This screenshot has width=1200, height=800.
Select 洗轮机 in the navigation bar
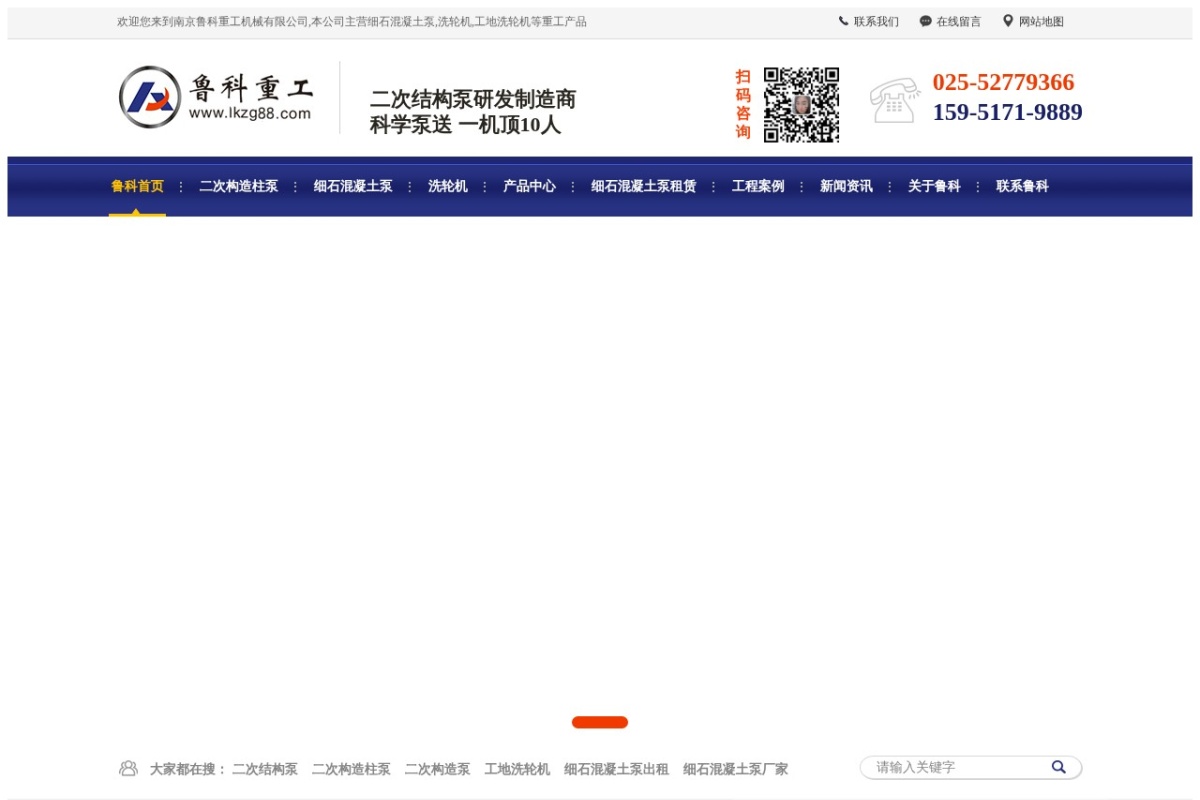point(448,186)
